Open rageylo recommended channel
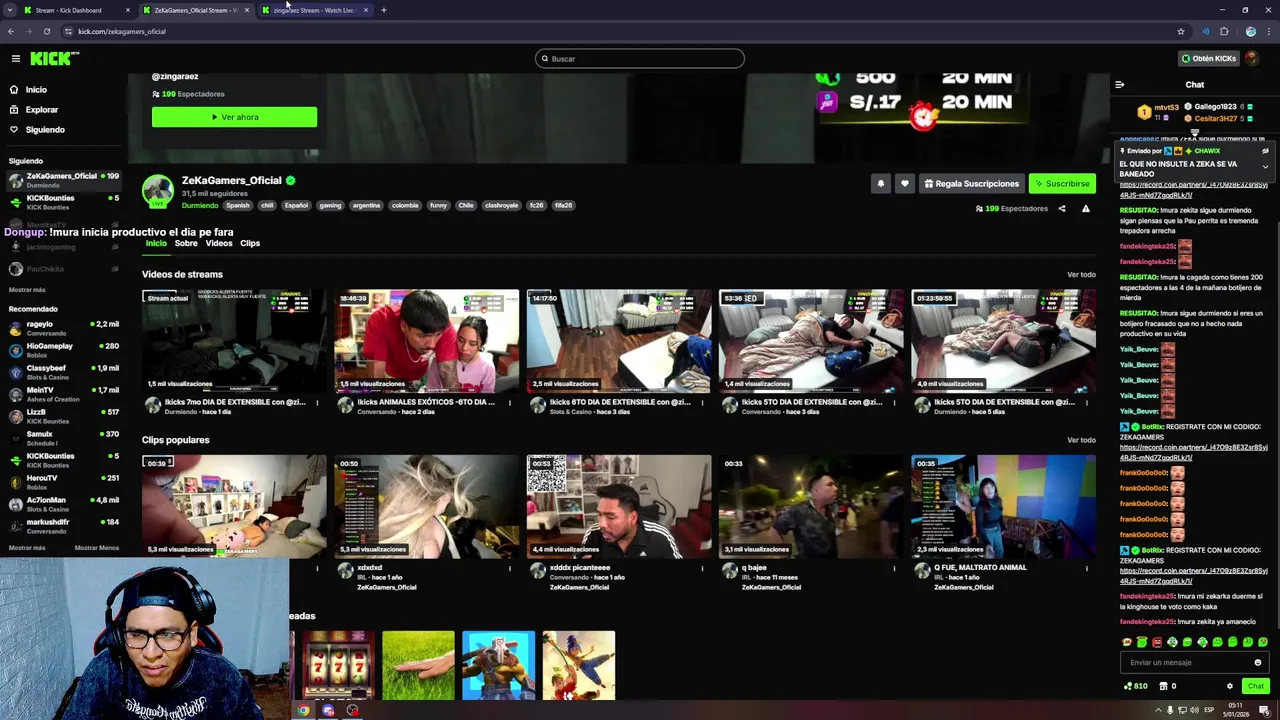 [63, 328]
